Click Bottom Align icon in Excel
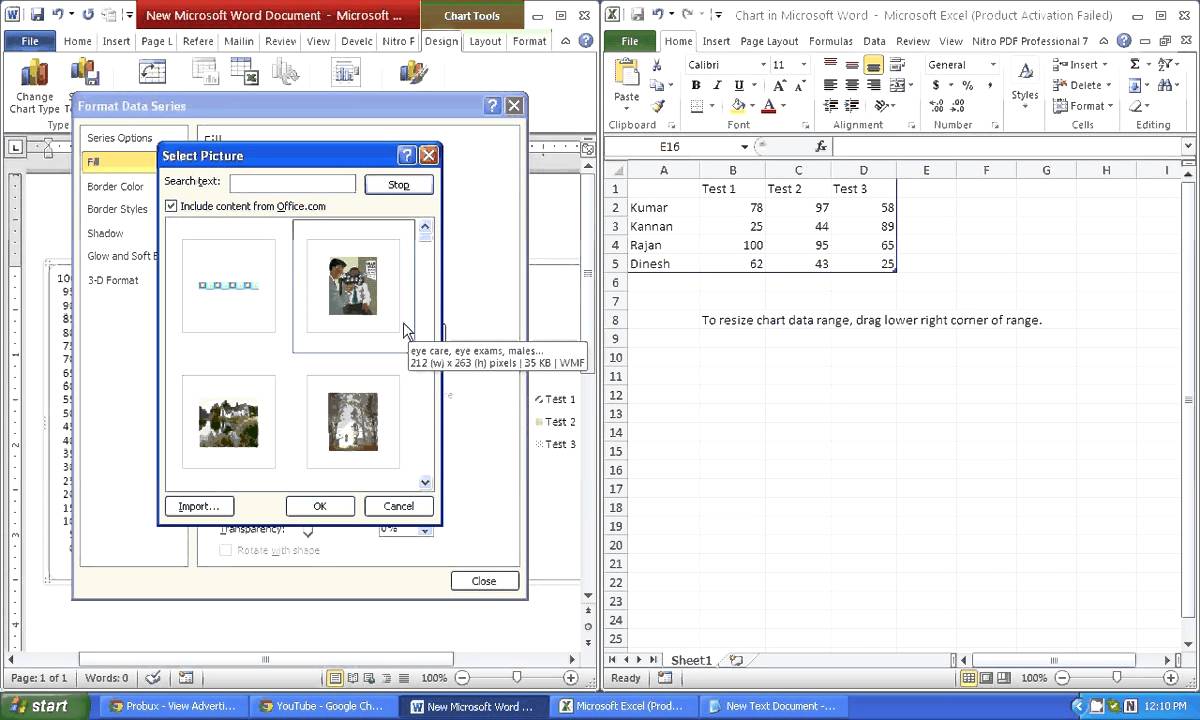Image resolution: width=1200 pixels, height=720 pixels. tap(874, 64)
